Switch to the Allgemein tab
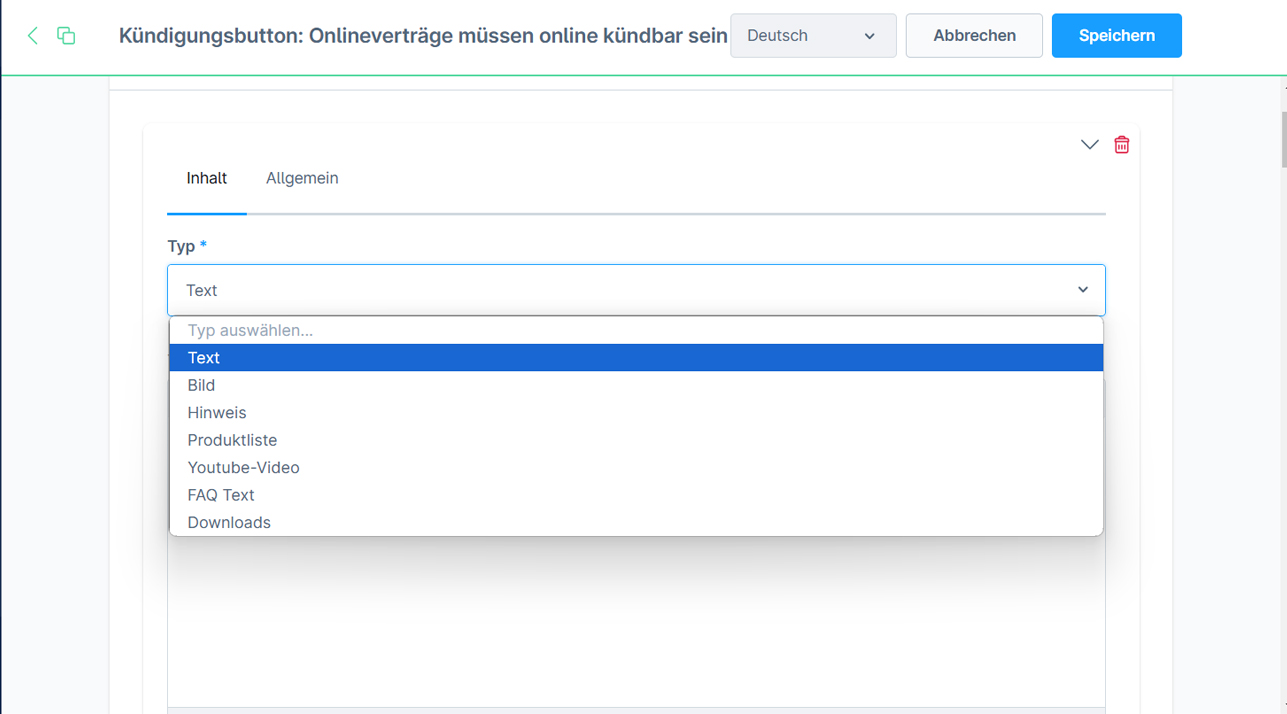Viewport: 1287px width, 714px height. 302,178
